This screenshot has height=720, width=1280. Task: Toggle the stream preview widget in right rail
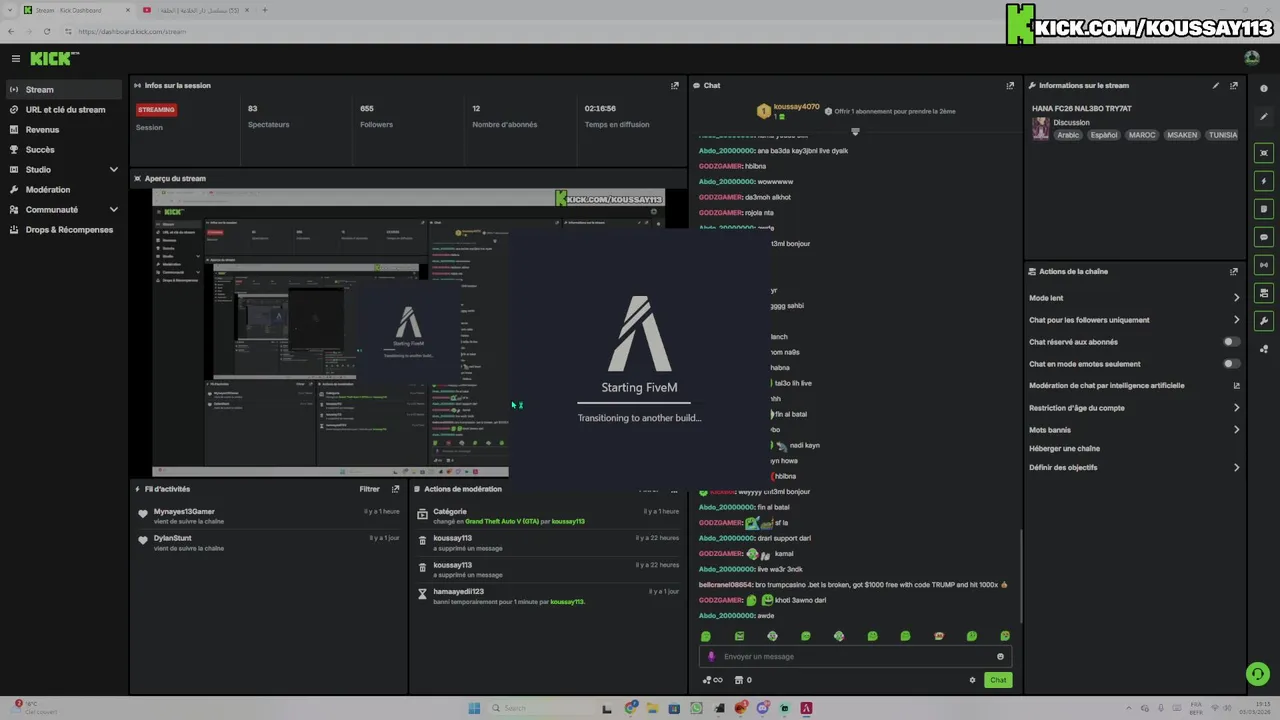click(1264, 153)
